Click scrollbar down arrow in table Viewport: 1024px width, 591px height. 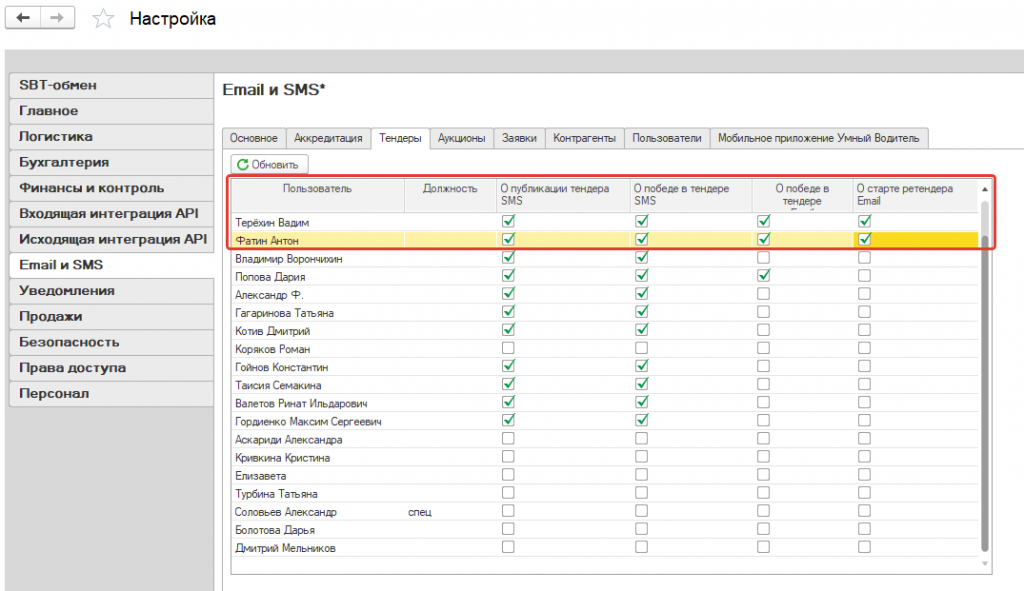[985, 564]
